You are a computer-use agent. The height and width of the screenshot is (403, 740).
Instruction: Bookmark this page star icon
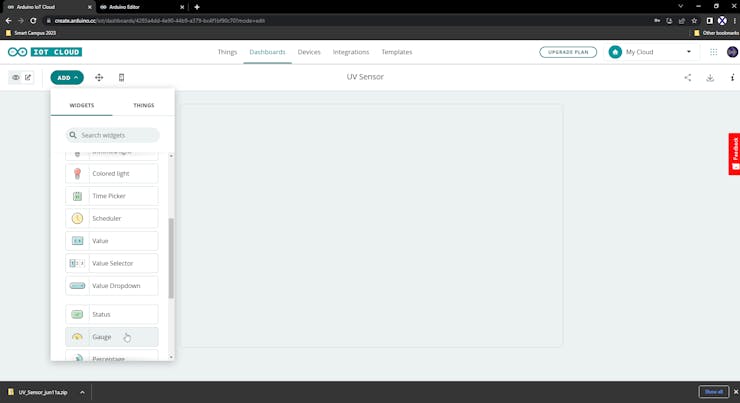694,21
